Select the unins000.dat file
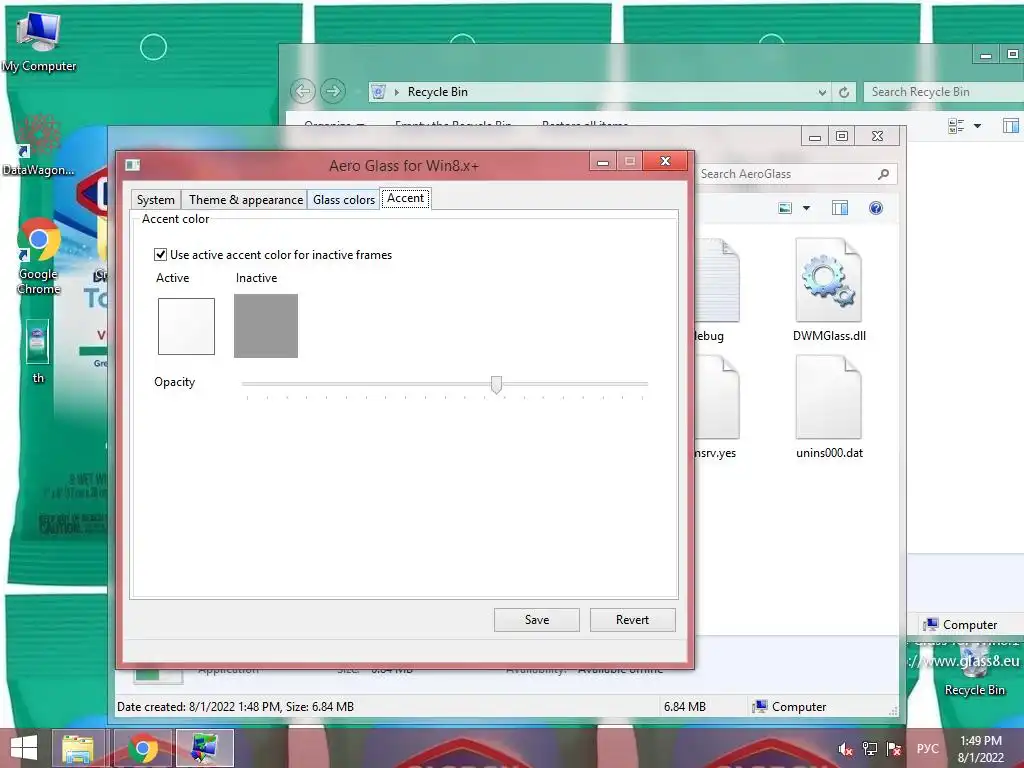The height and width of the screenshot is (768, 1024). tap(829, 407)
